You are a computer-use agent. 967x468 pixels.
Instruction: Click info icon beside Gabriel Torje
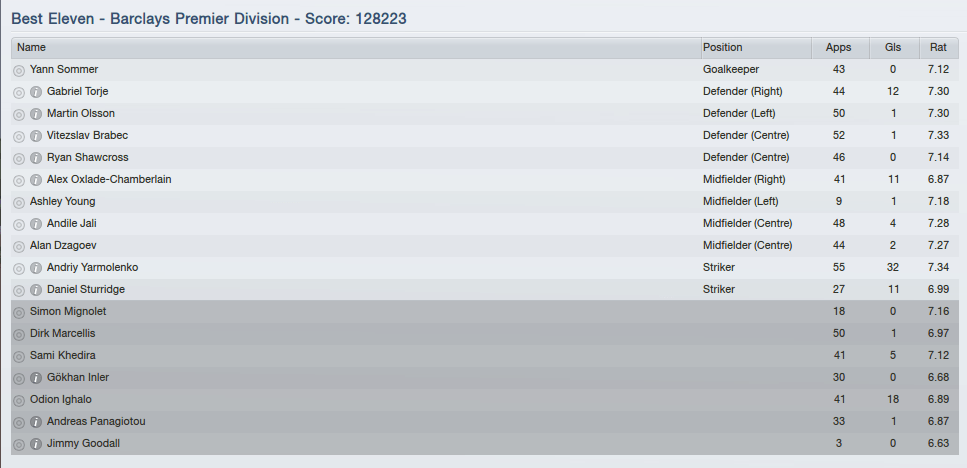(x=36, y=92)
